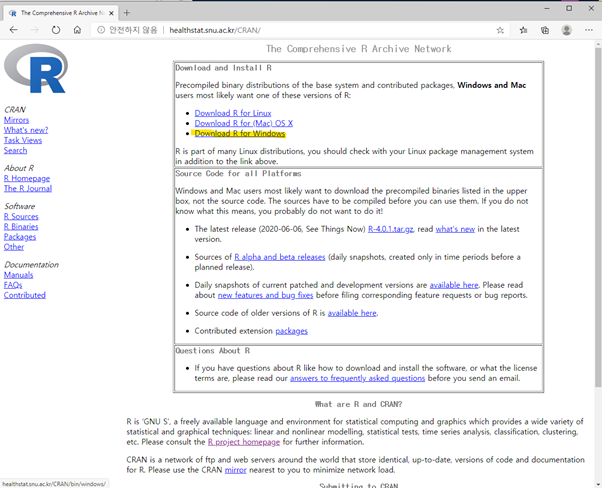Minimize the browser window
This screenshot has height=488, width=606.
click(547, 8)
